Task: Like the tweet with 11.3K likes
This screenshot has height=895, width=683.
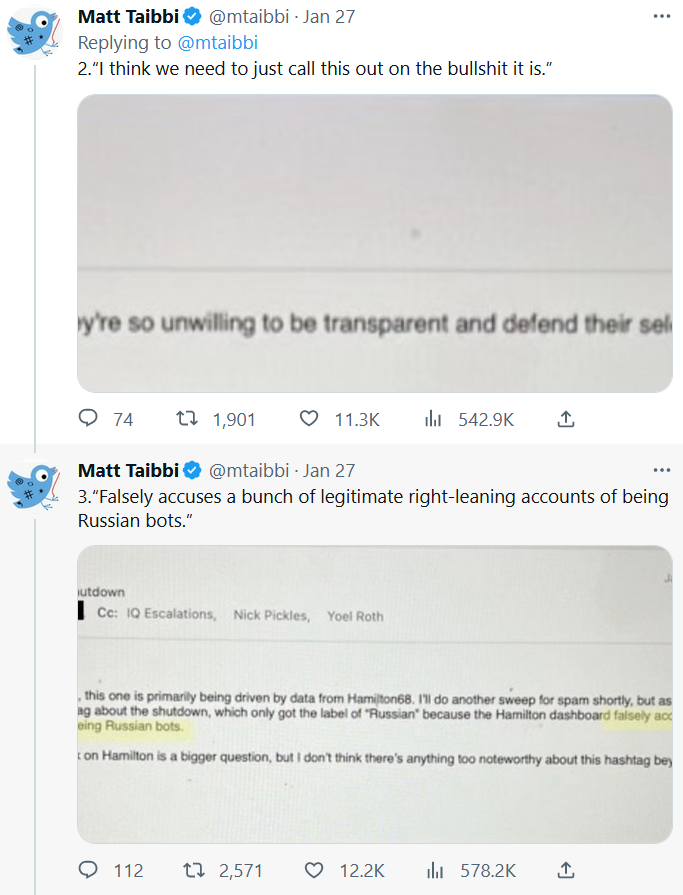Action: tap(310, 420)
